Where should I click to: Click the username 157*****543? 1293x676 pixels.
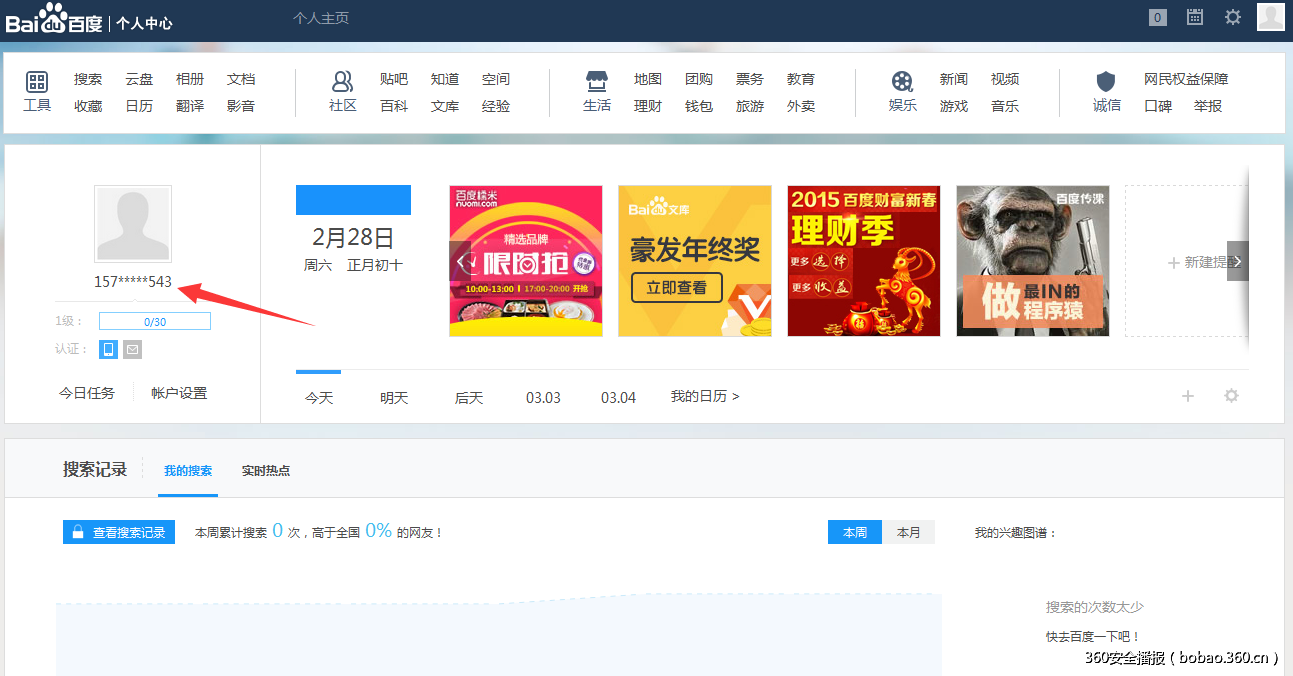(133, 282)
